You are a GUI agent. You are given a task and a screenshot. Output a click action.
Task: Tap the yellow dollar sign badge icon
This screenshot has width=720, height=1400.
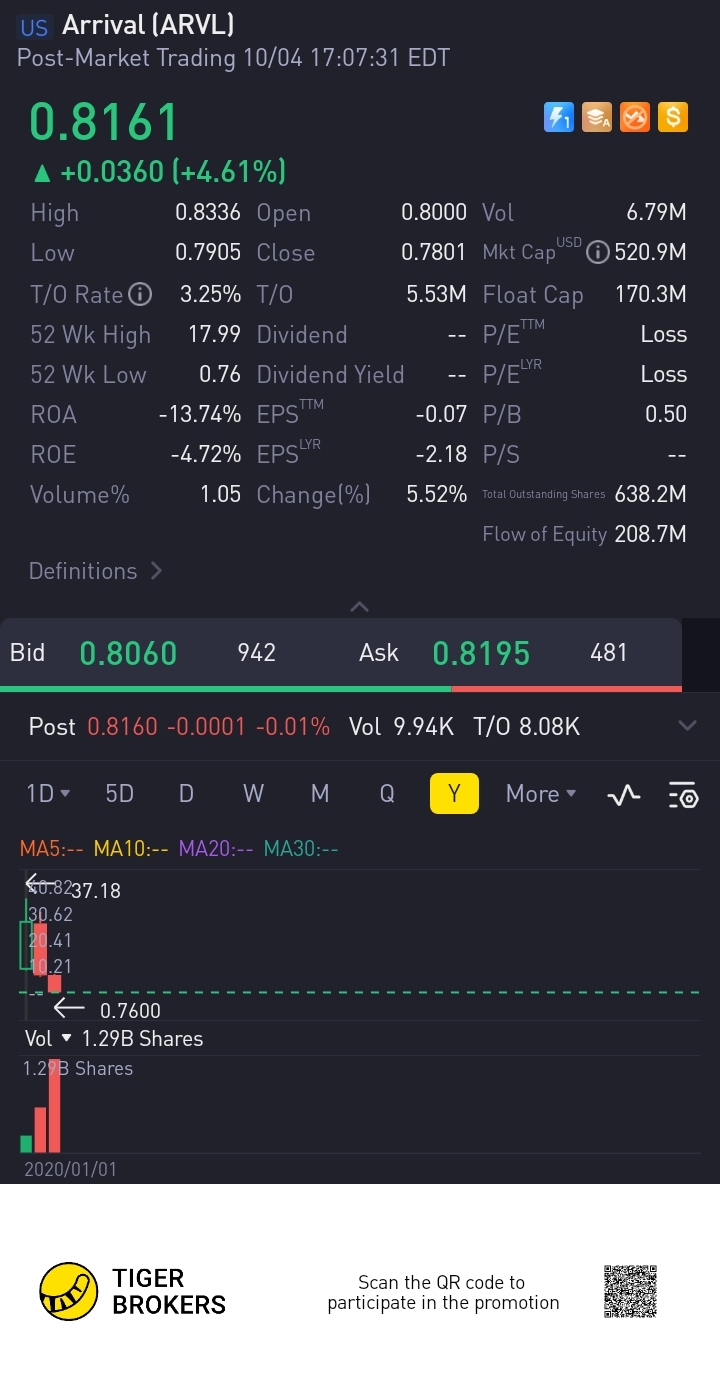673,117
